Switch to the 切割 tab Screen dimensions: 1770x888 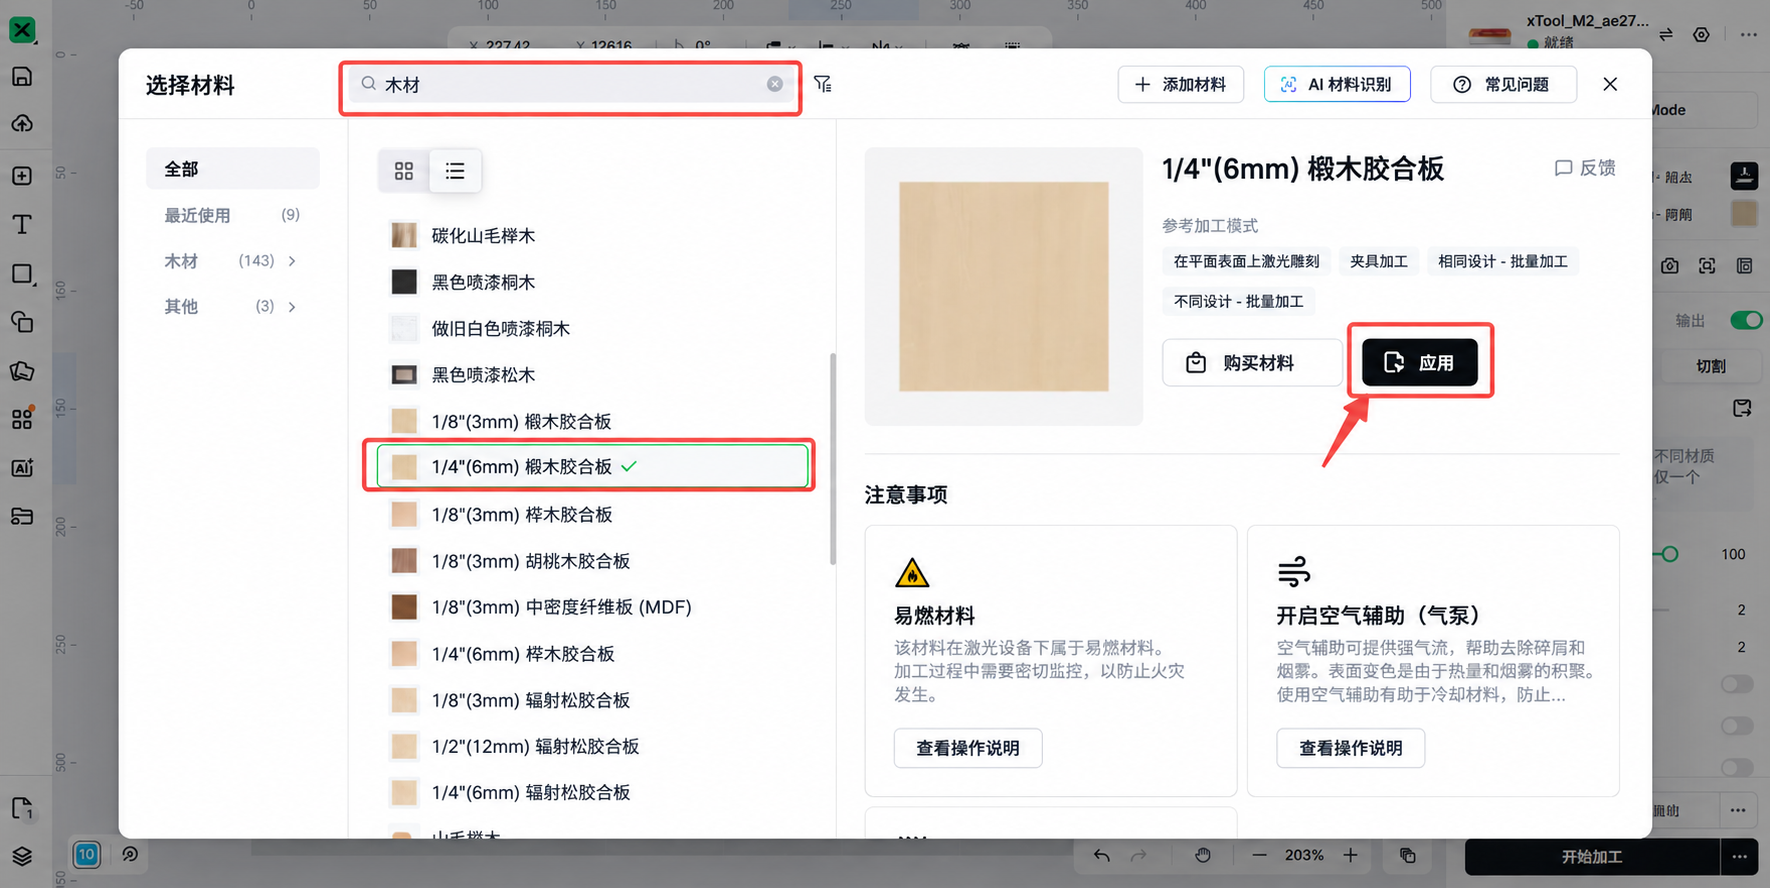coord(1710,366)
